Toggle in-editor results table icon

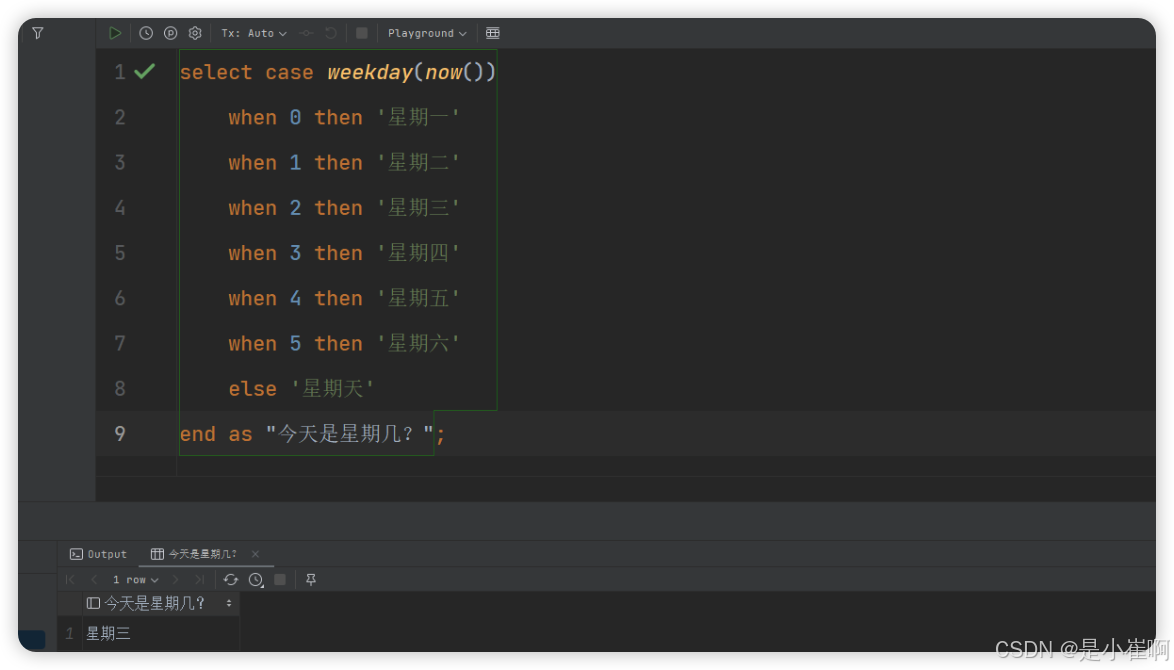coord(493,33)
